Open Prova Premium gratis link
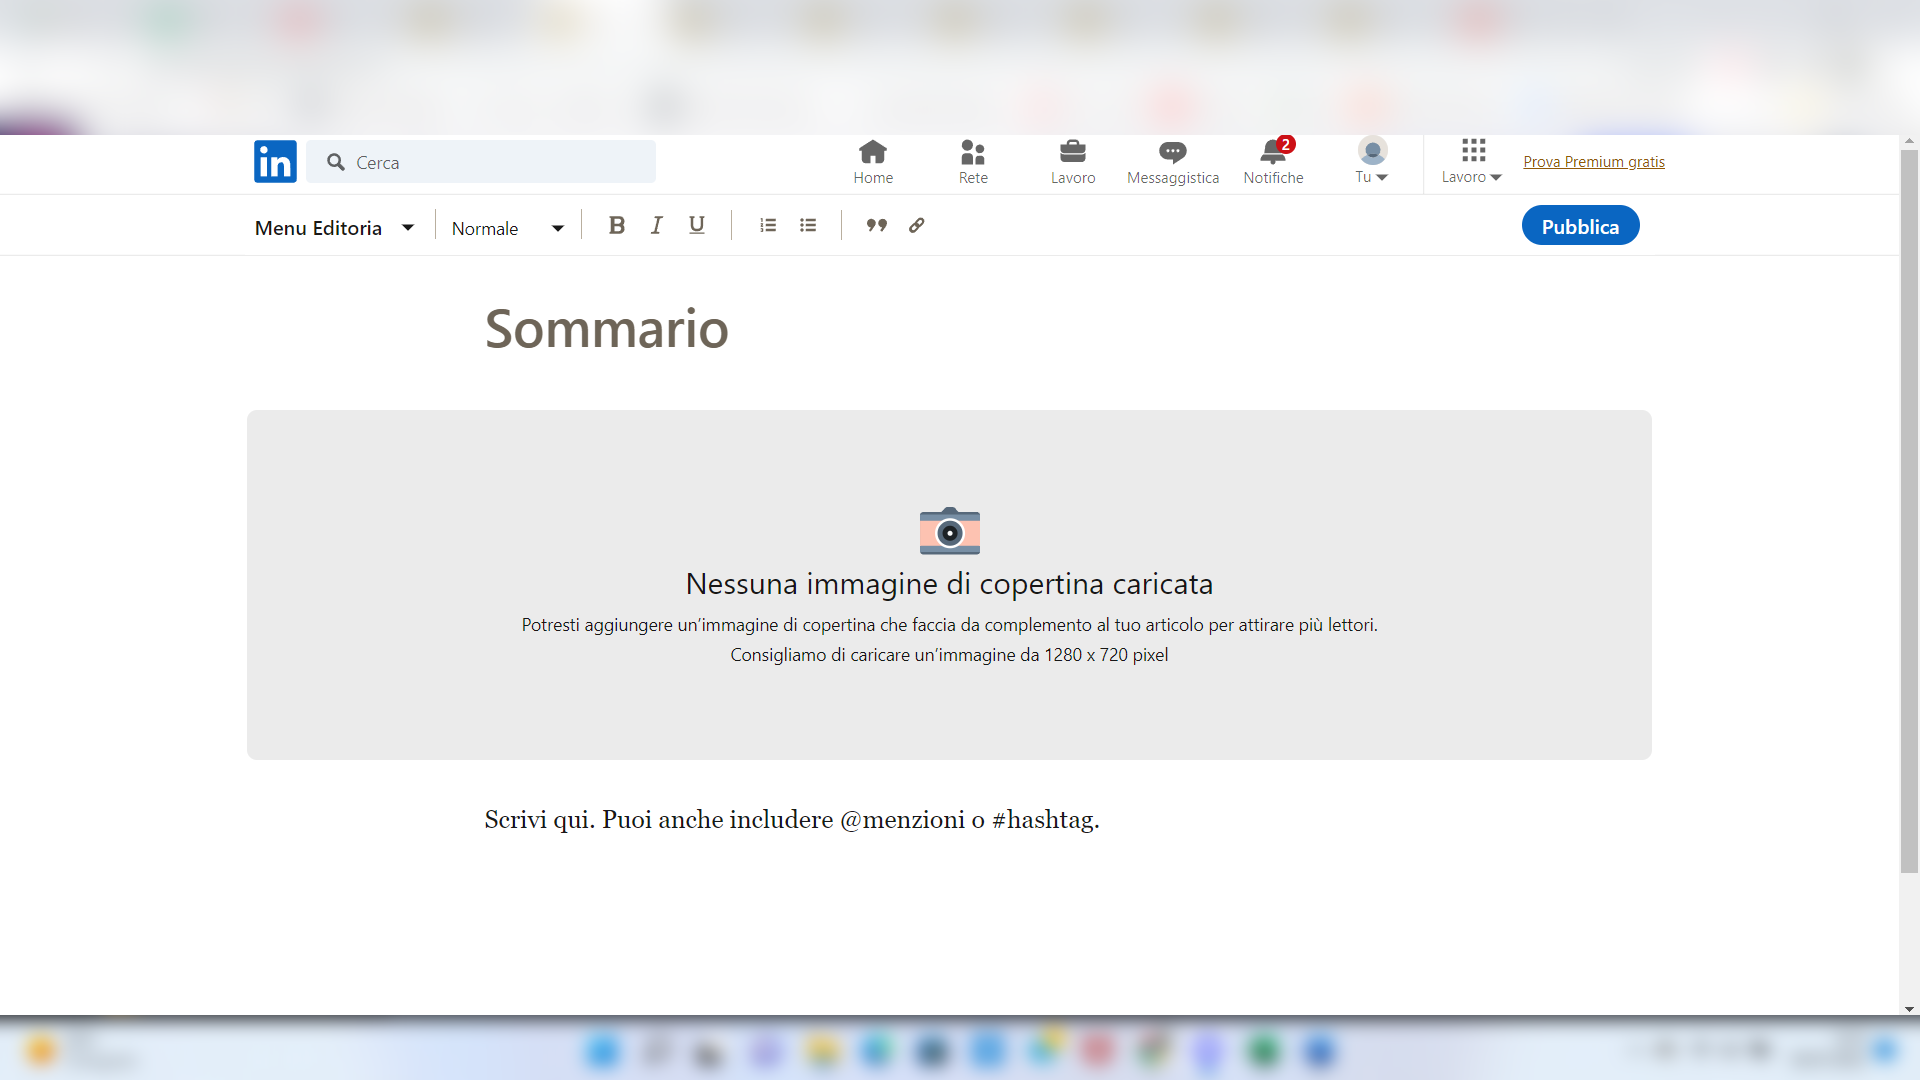 tap(1593, 161)
